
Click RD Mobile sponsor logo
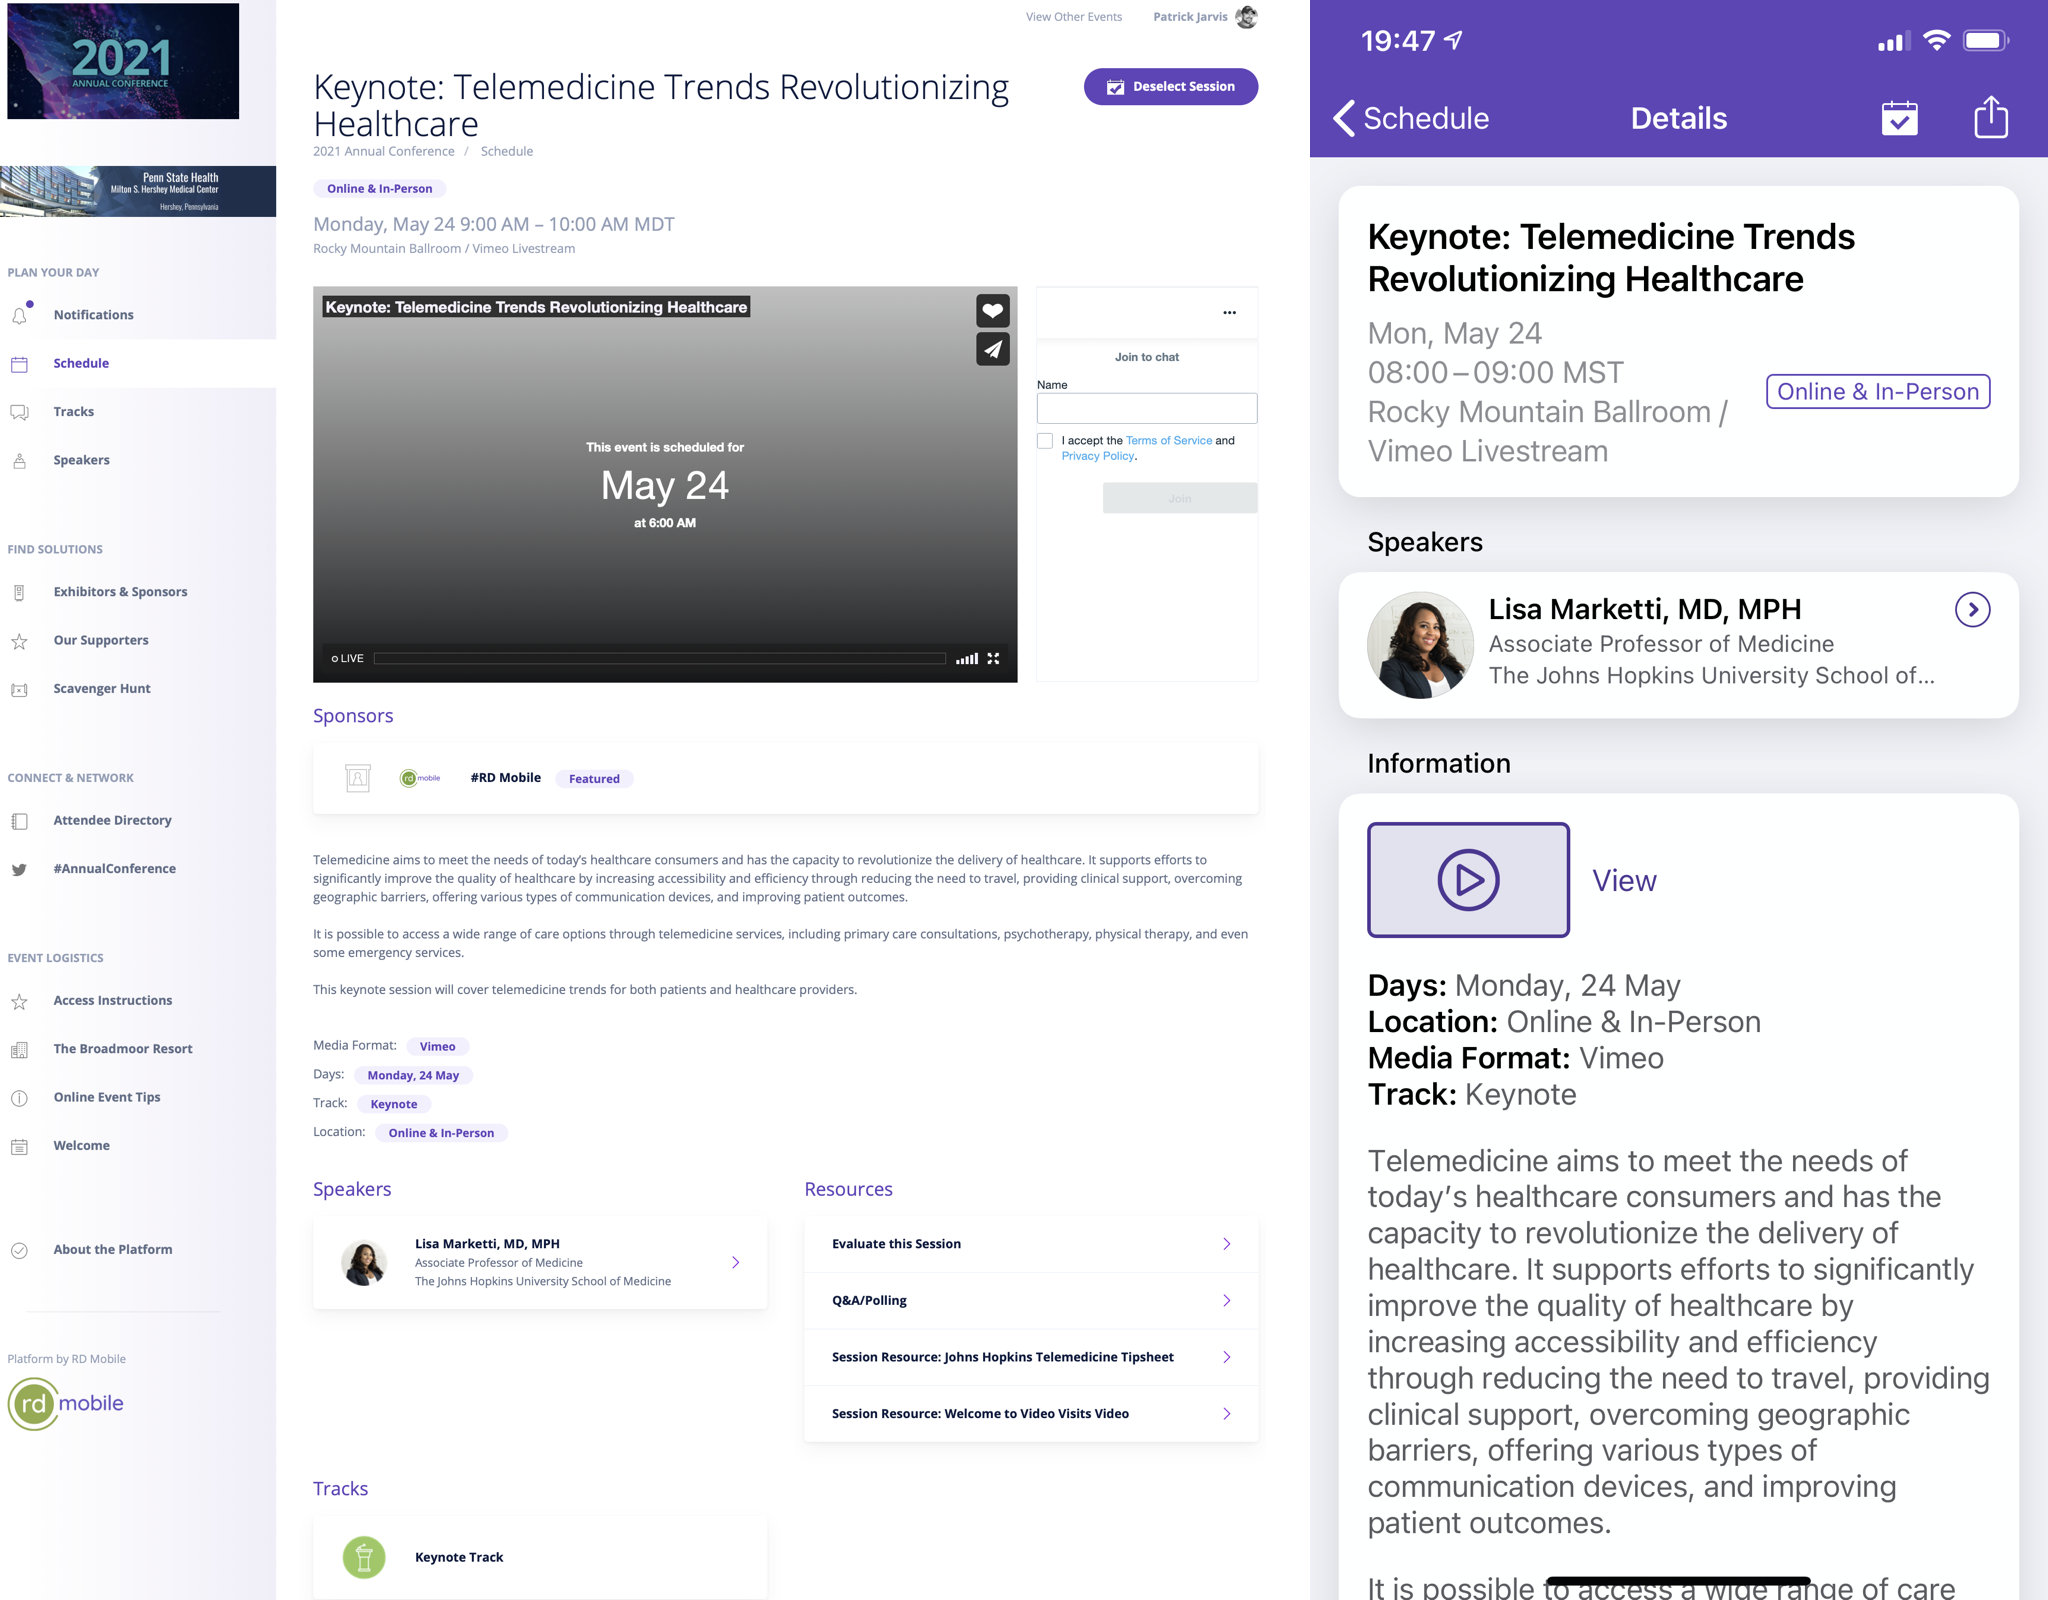(420, 778)
